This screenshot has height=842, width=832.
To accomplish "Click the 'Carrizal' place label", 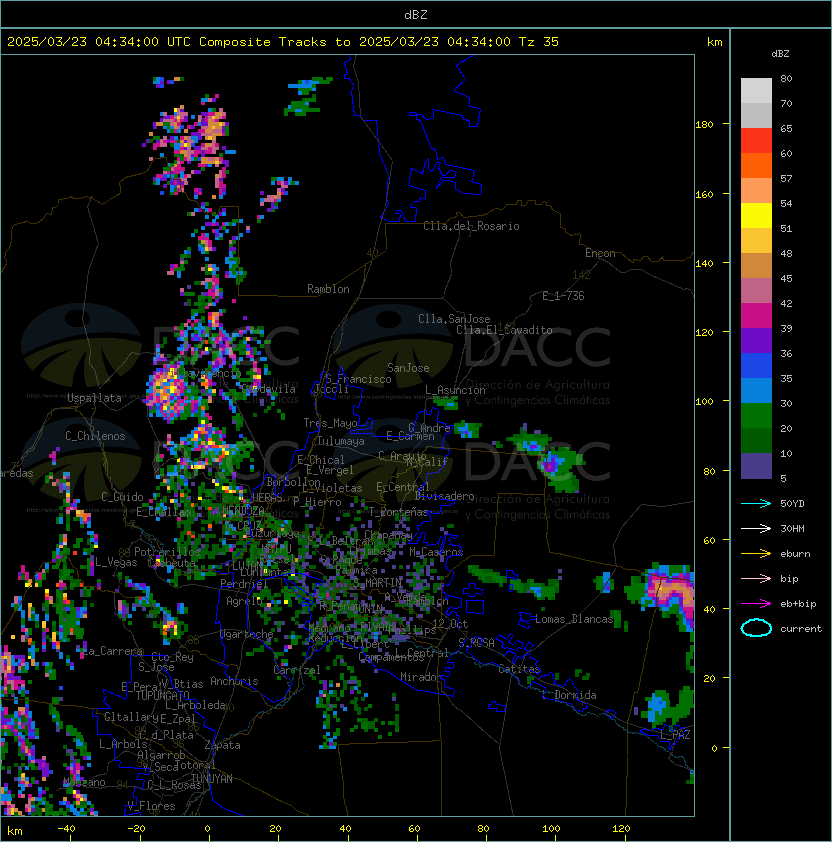I will 296,670.
